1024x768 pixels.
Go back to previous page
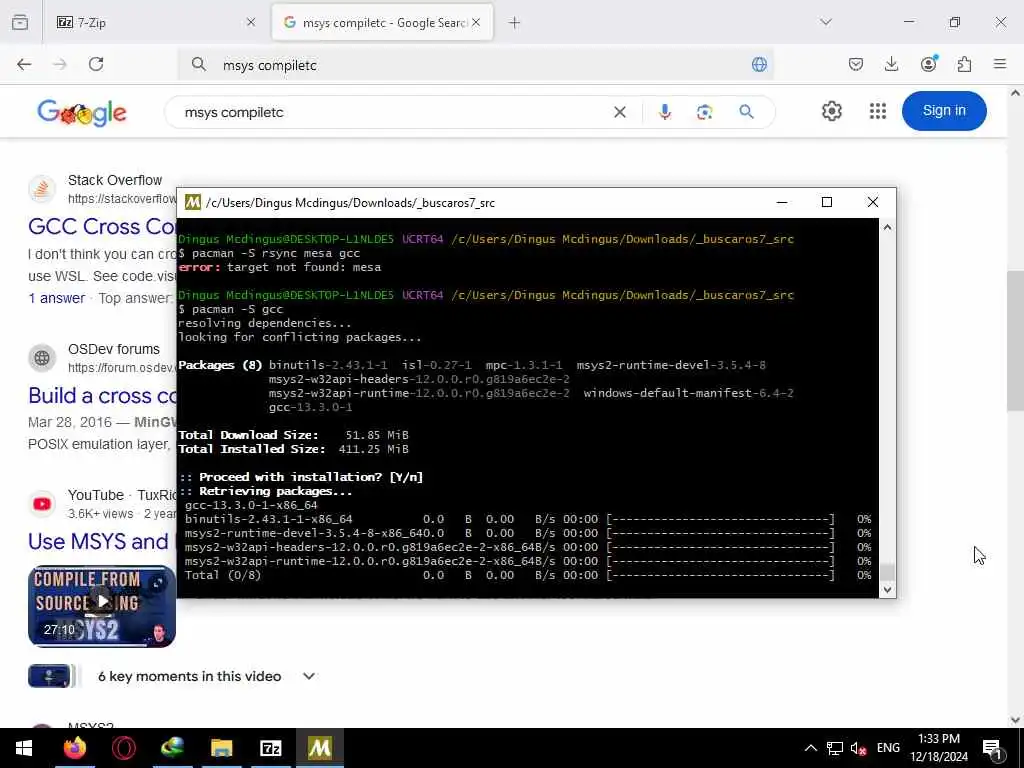[24, 64]
